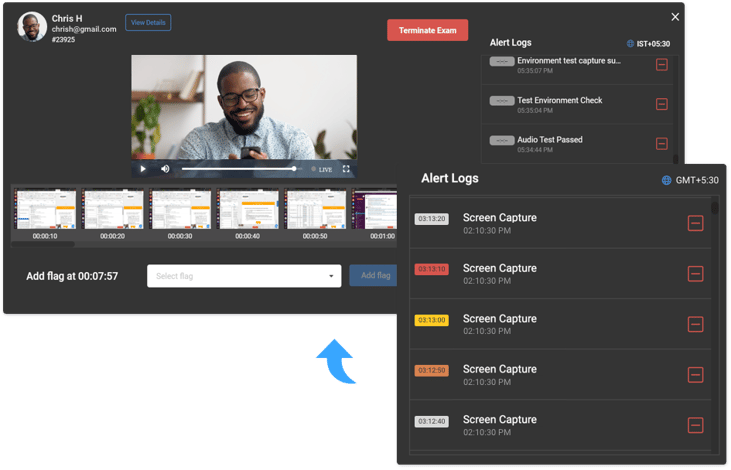Viewport: 731px width, 470px height.
Task: Click the Environment test capture alert text
Action: (569, 61)
